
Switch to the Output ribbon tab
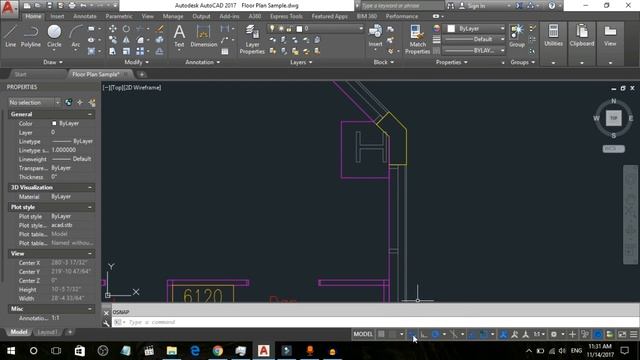201,16
